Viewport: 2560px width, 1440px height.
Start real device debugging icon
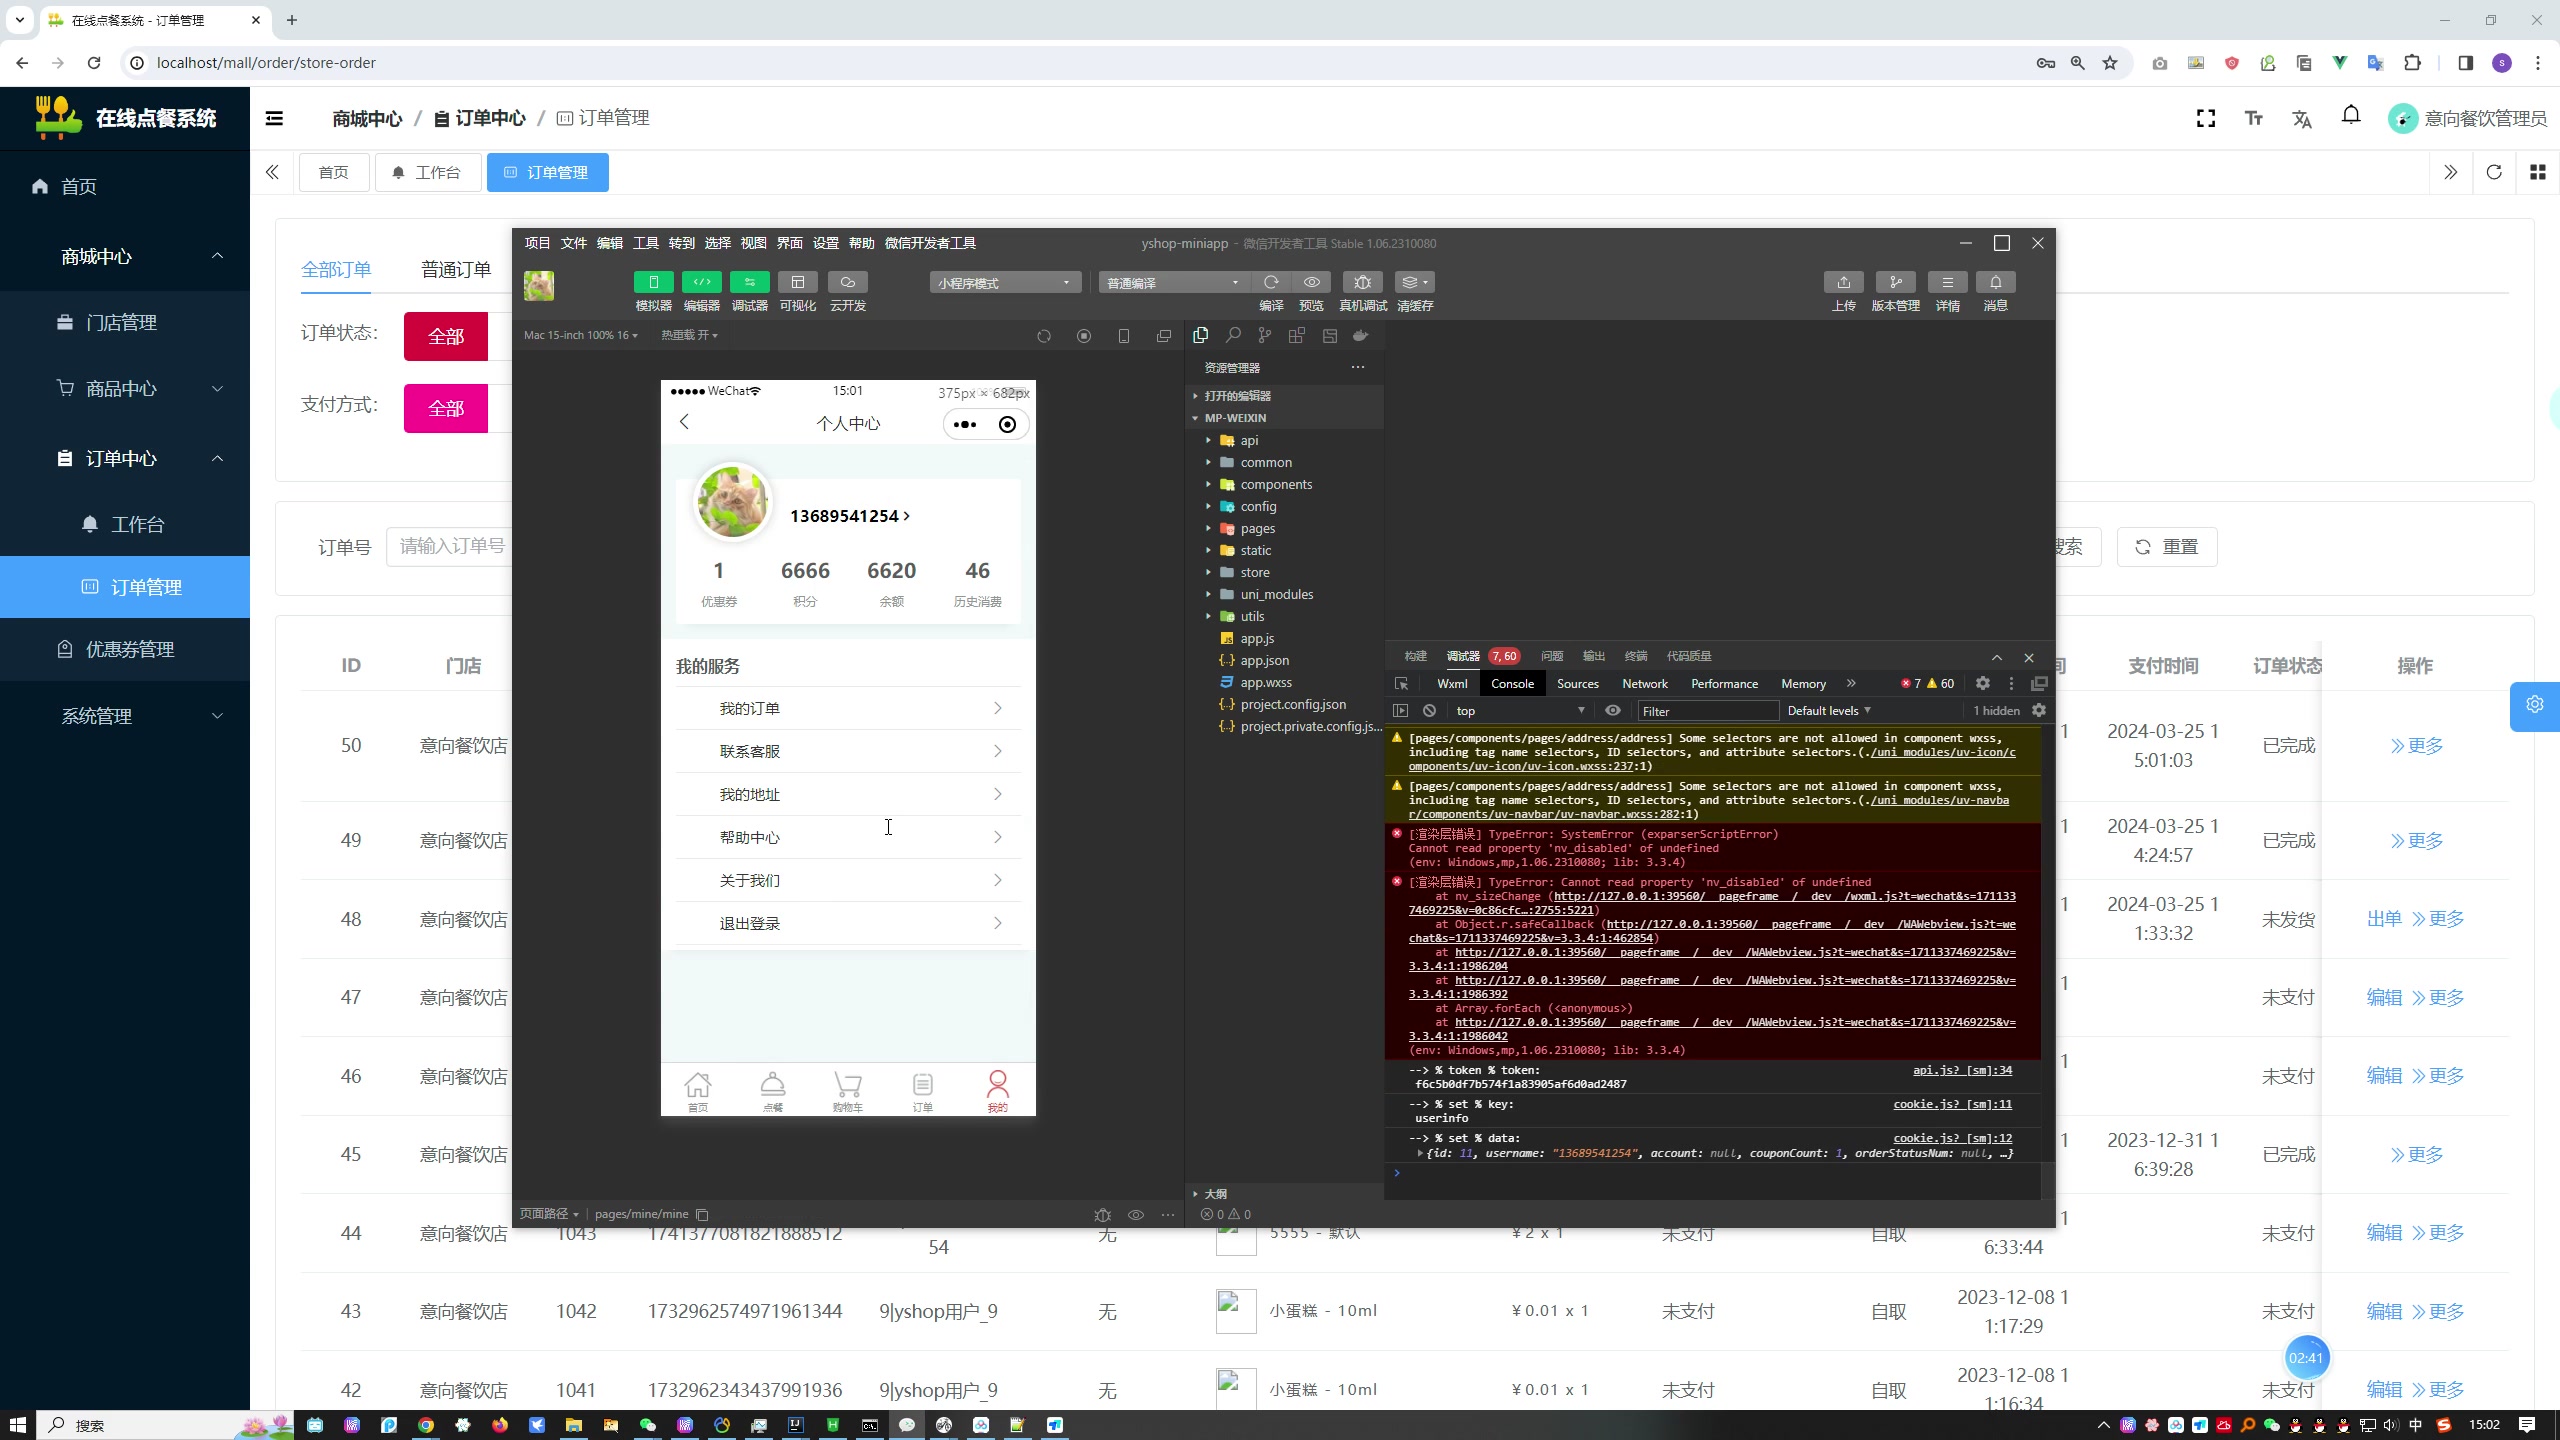[x=1362, y=282]
